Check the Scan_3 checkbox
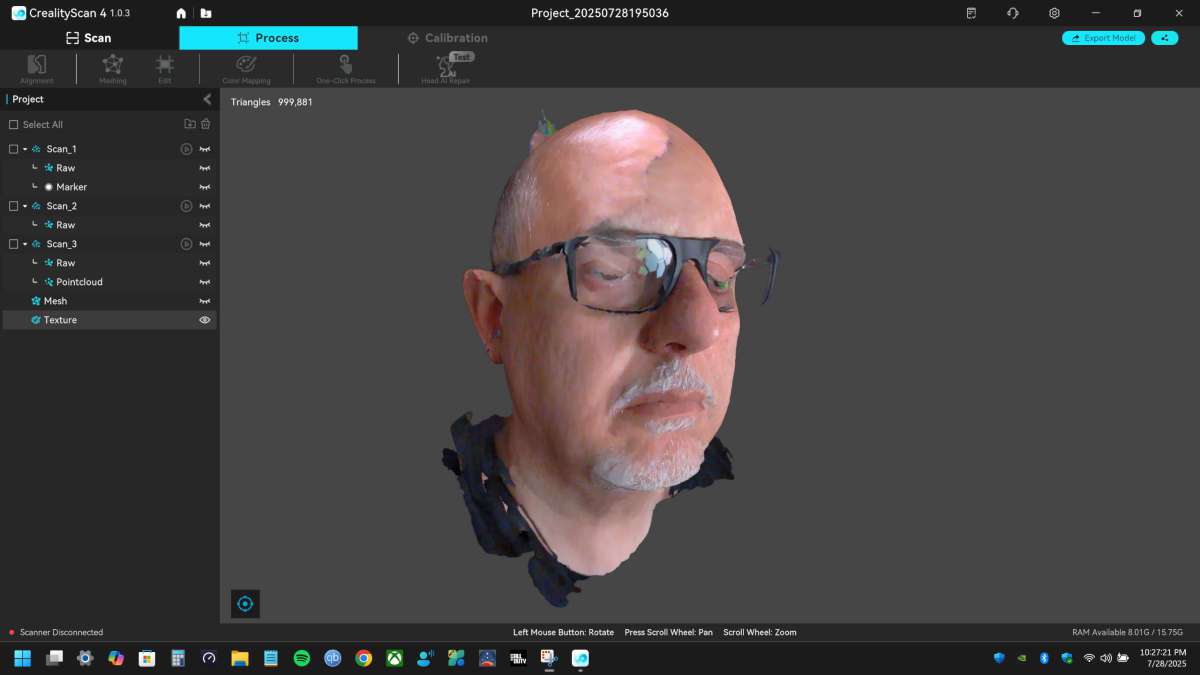The width and height of the screenshot is (1200, 675). click(x=14, y=244)
